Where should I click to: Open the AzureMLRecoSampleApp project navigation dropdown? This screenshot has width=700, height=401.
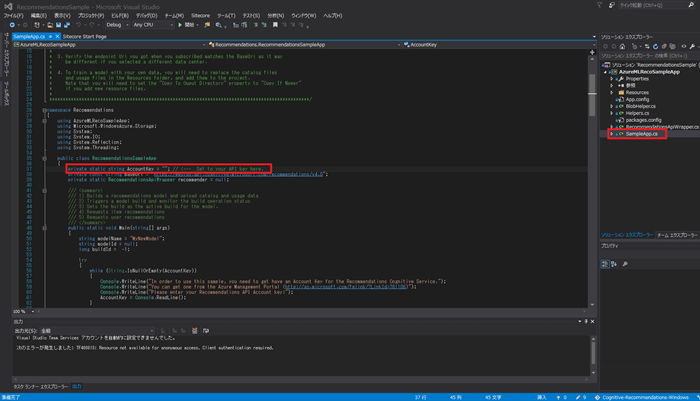click(109, 45)
